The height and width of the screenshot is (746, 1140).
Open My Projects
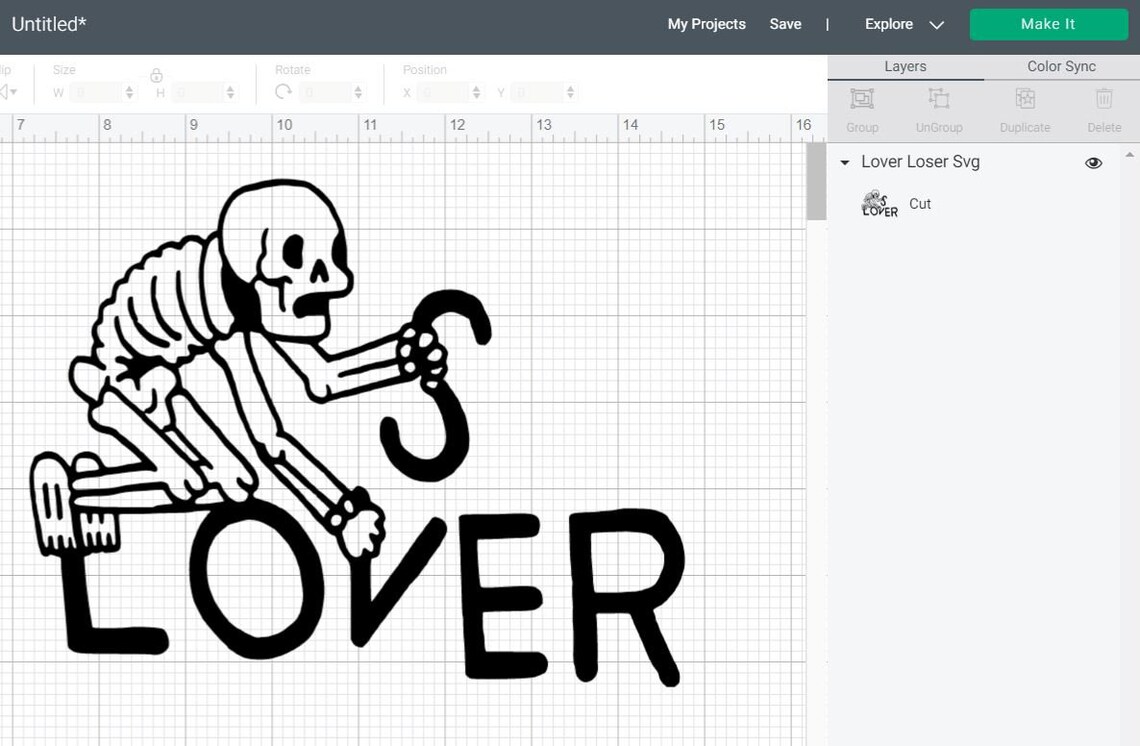click(x=706, y=24)
